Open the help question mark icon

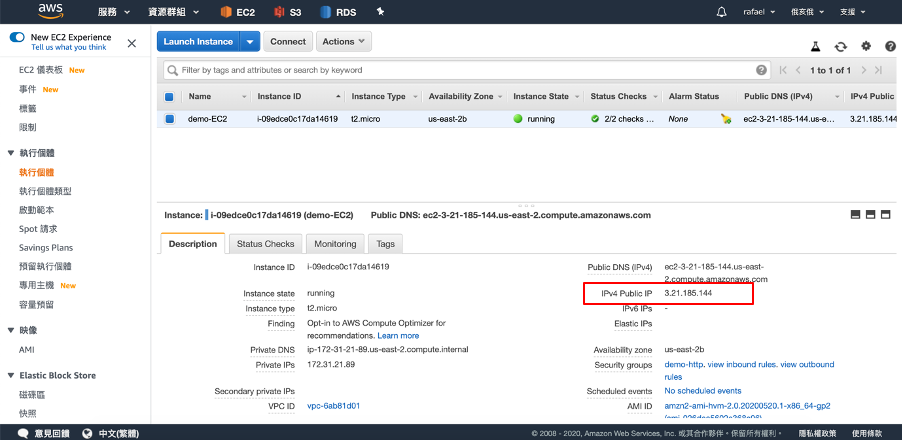890,46
